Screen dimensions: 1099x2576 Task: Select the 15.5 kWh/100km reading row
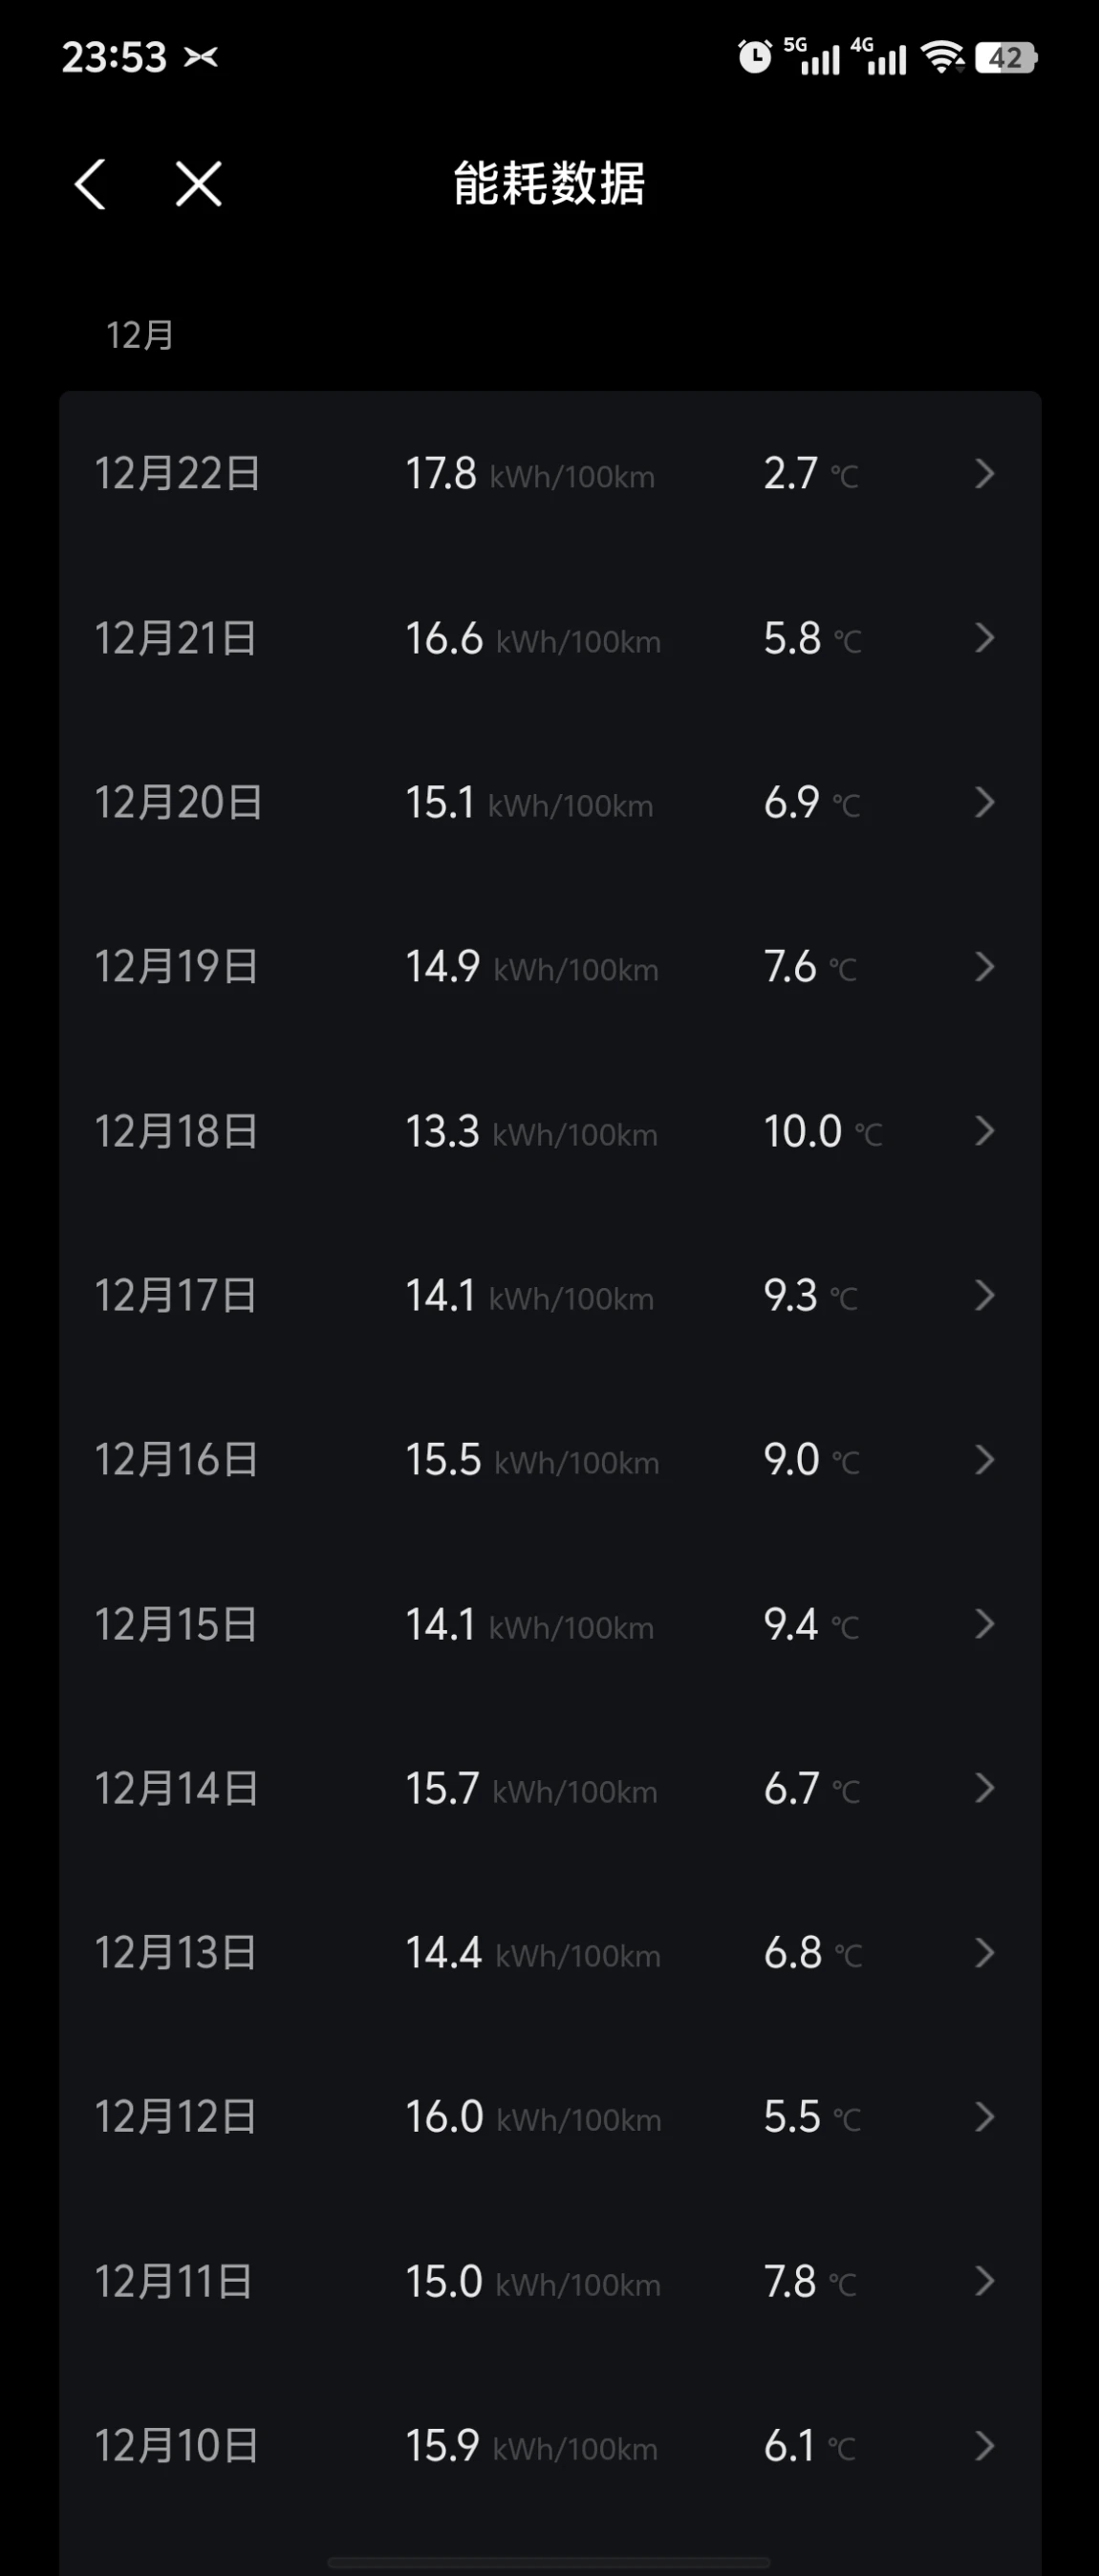550,1460
